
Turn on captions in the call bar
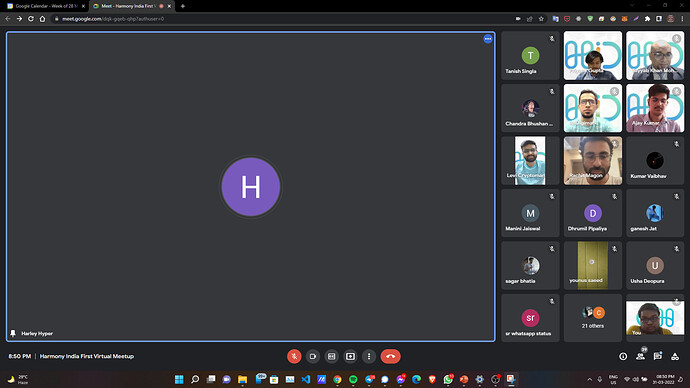click(332, 356)
